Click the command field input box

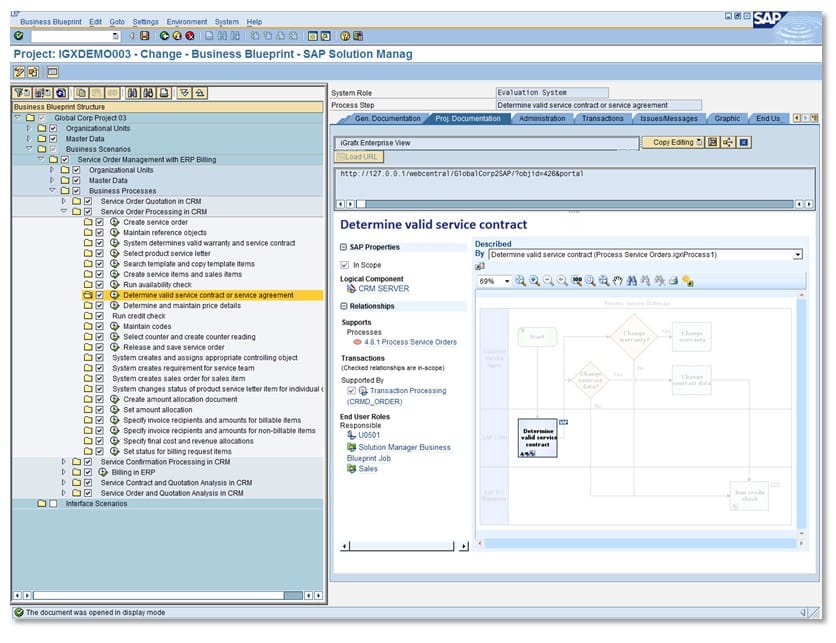(75, 36)
